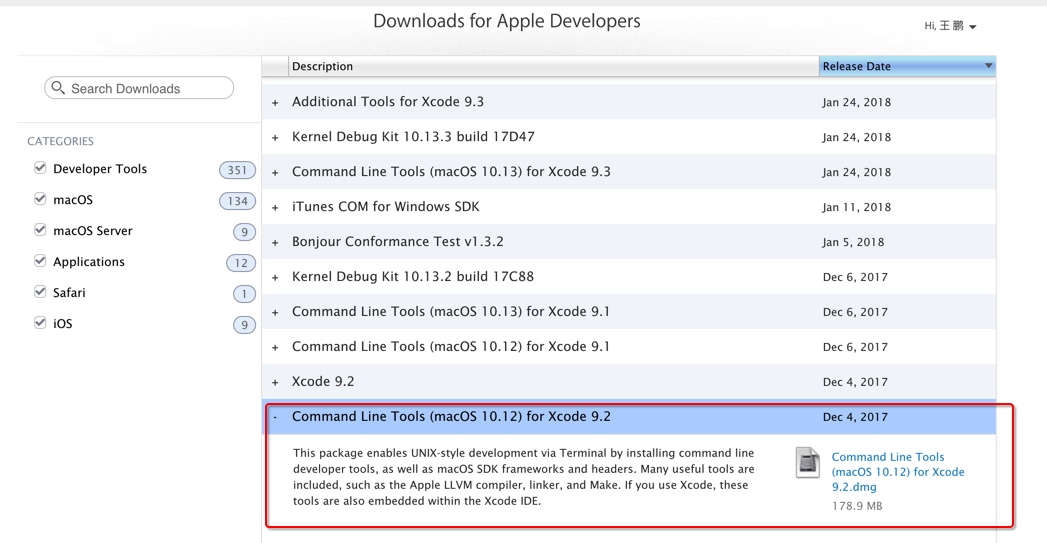
Task: Expand iTunes COM for Windows SDK row
Action: pos(275,208)
